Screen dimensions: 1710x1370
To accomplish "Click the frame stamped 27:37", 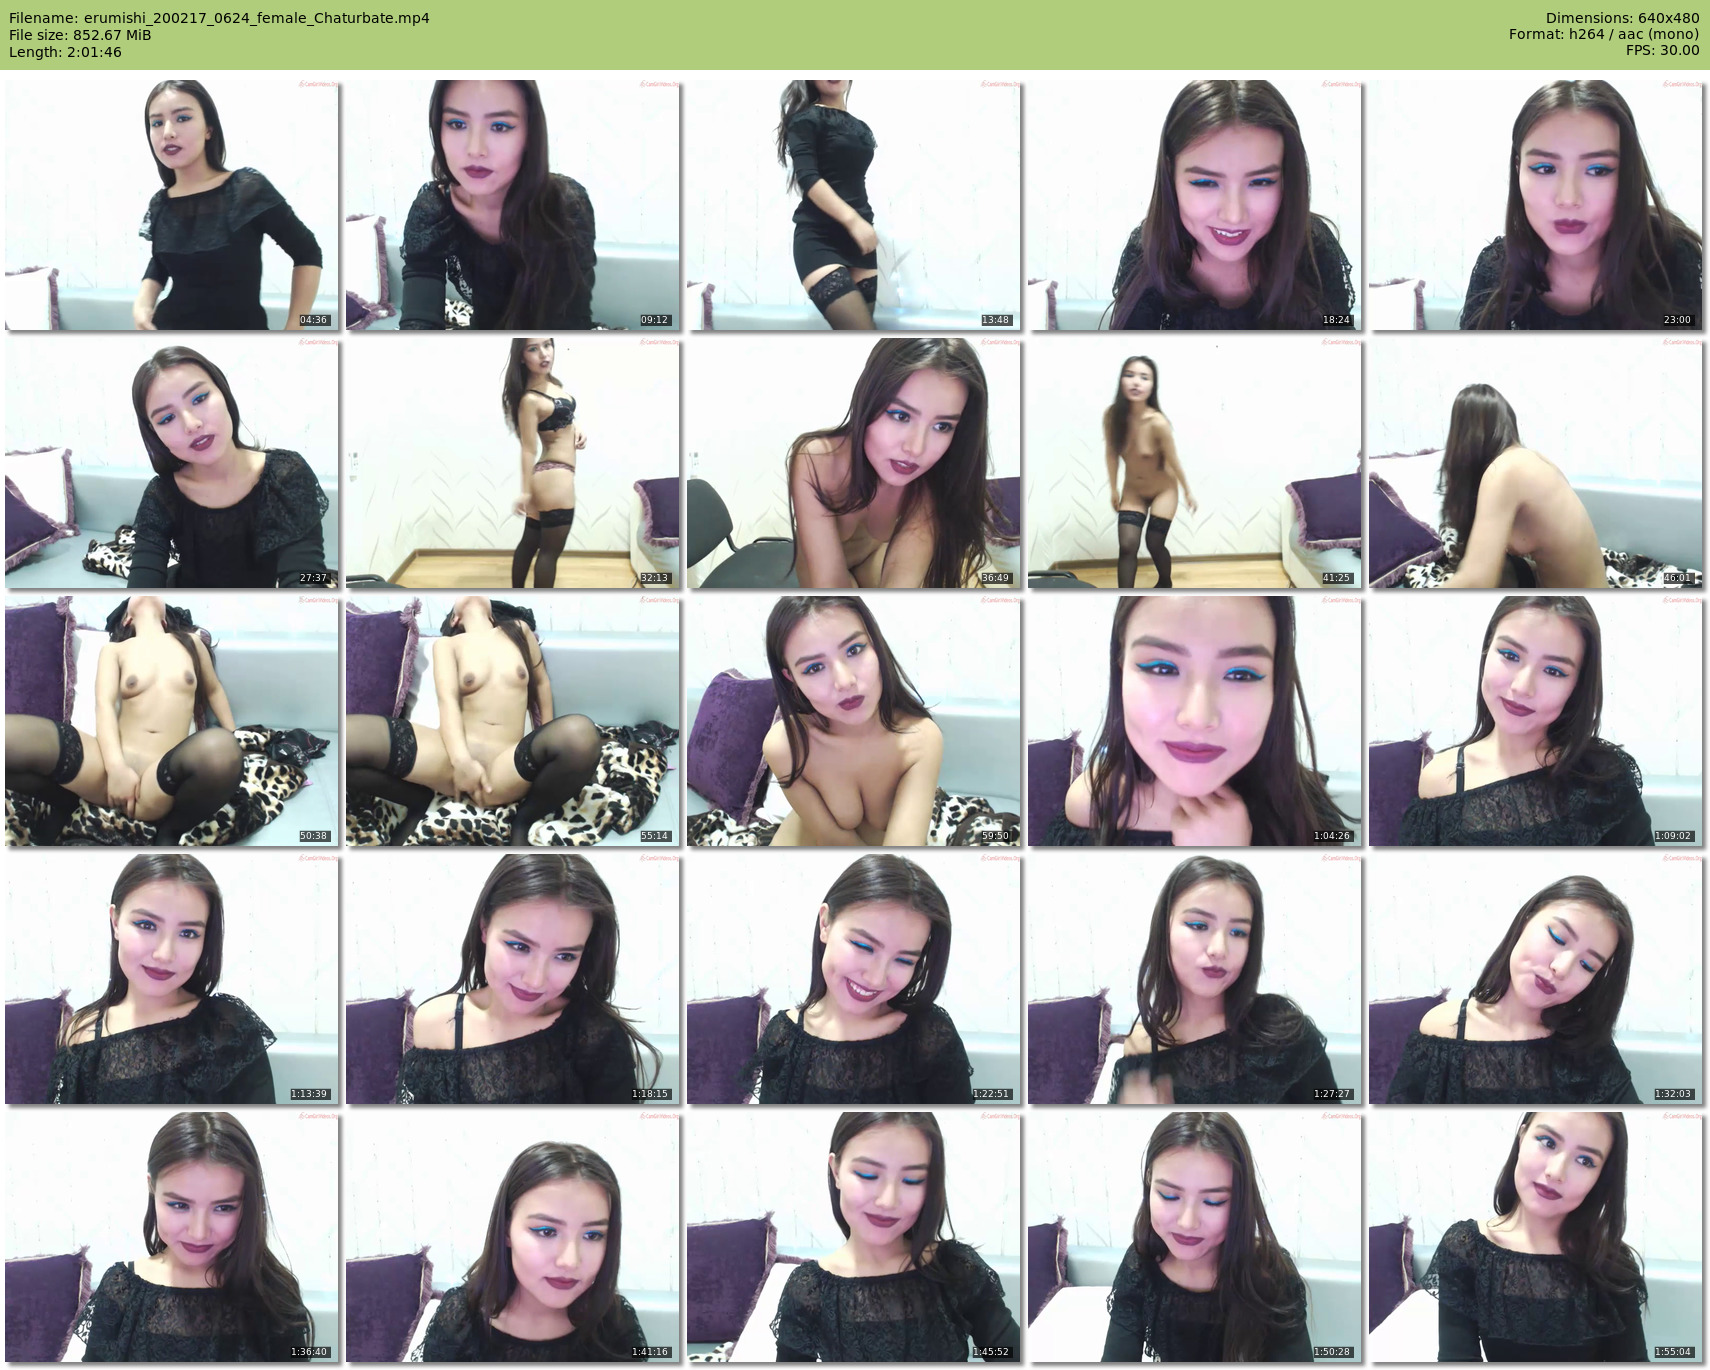I will (x=172, y=463).
